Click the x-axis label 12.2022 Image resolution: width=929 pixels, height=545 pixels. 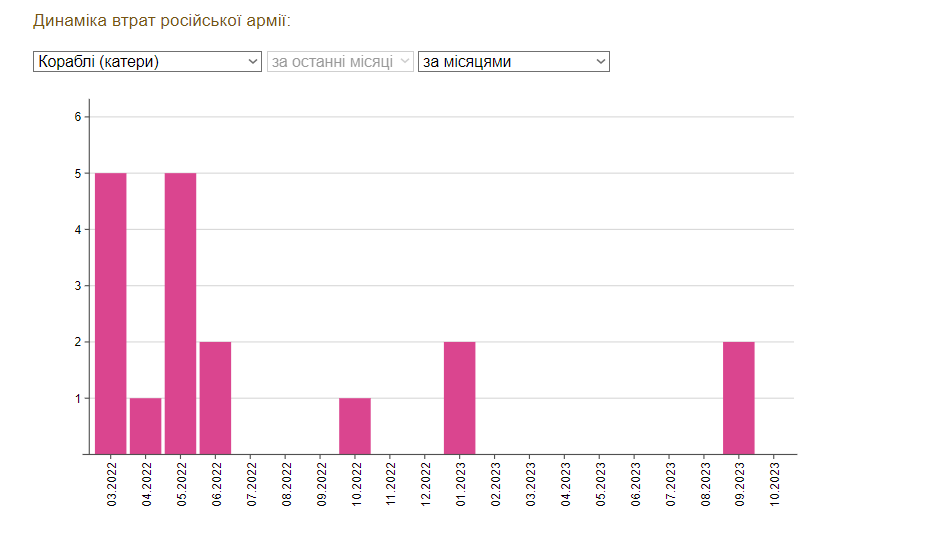[426, 485]
